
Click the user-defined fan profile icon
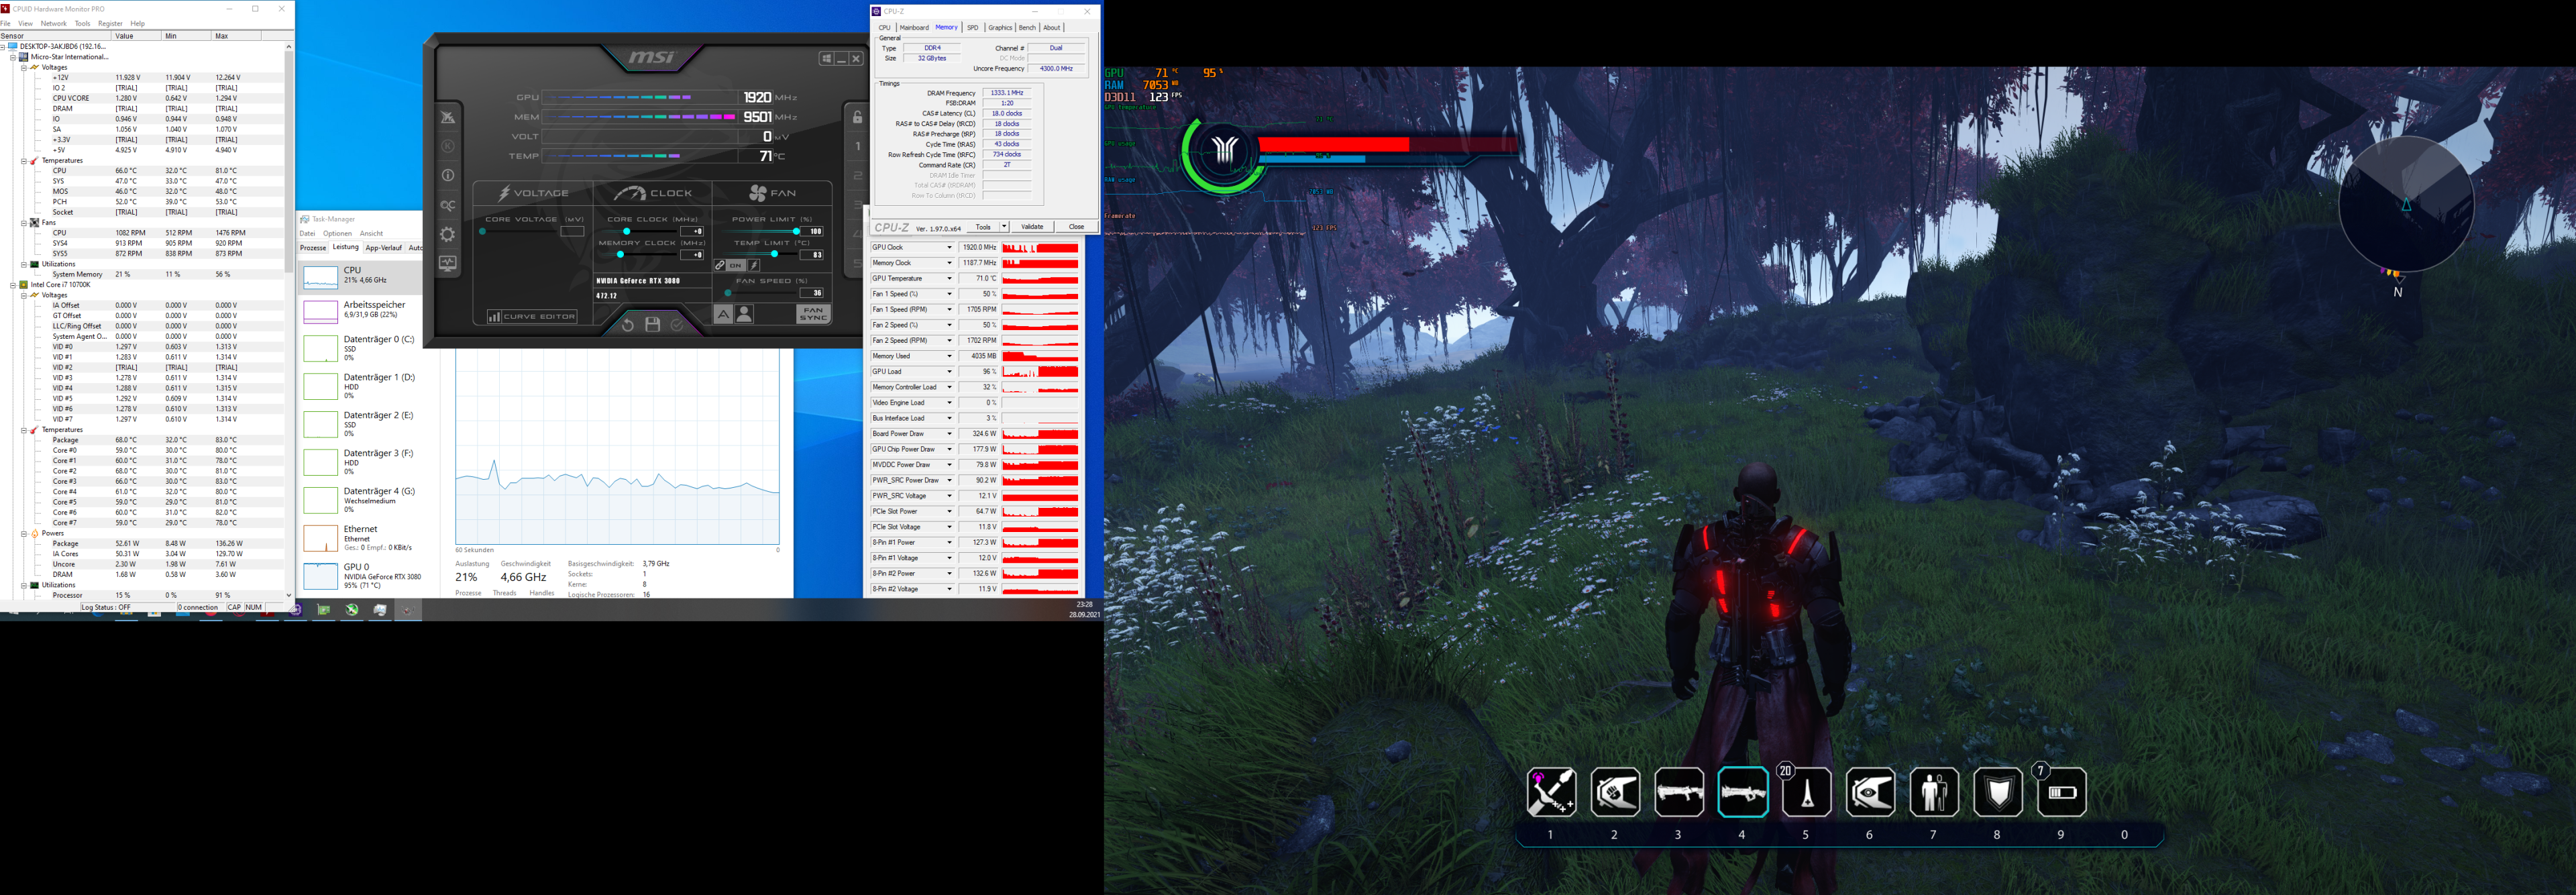point(744,314)
